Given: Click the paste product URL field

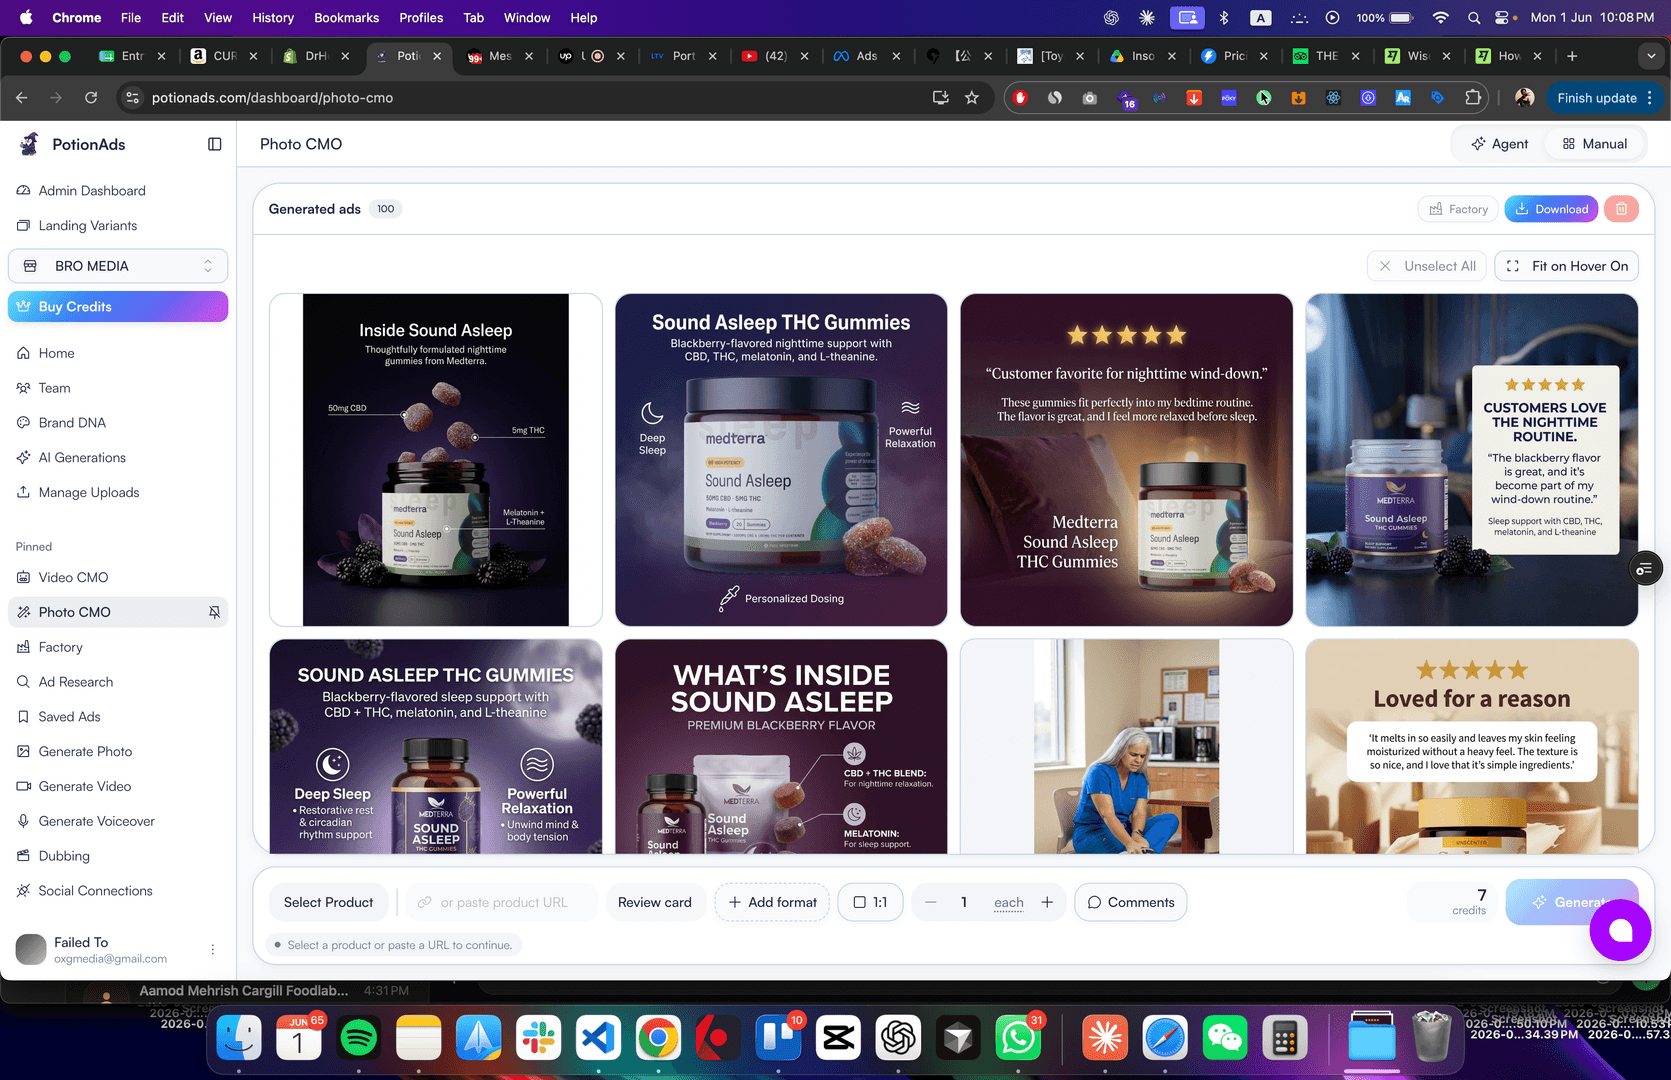Looking at the screenshot, I should point(503,902).
